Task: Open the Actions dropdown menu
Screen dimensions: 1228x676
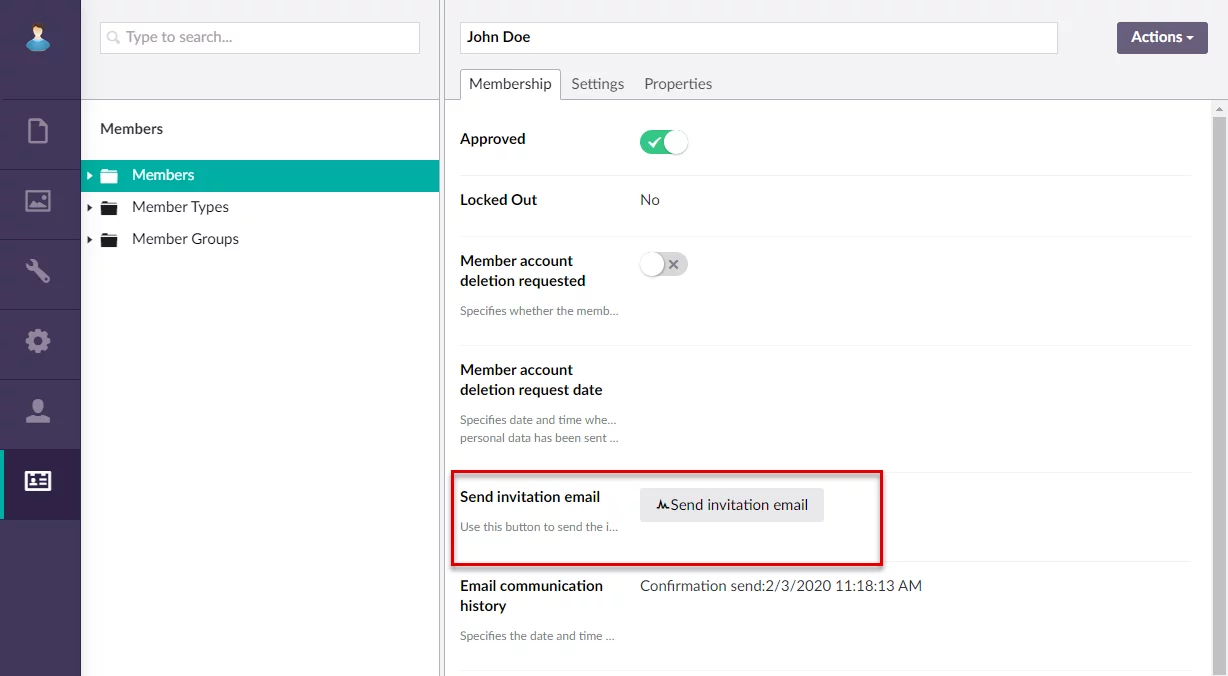Action: tap(1161, 37)
